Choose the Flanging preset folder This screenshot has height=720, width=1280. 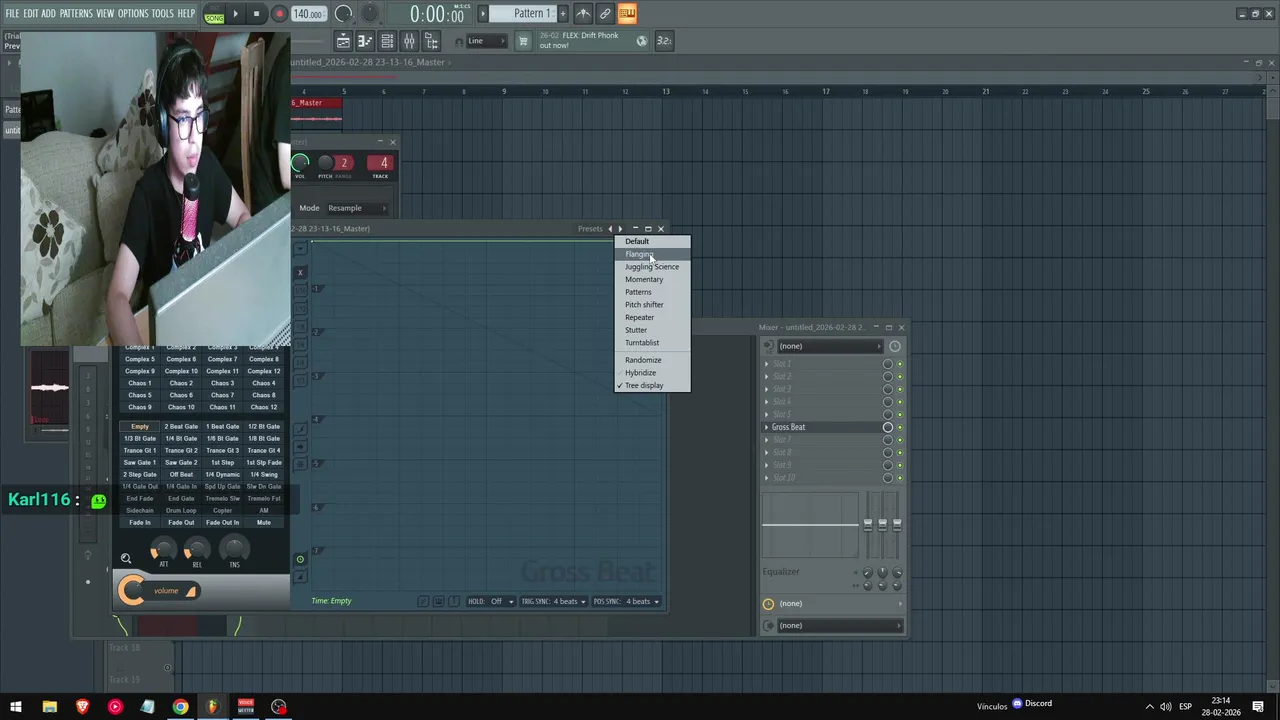click(x=652, y=254)
